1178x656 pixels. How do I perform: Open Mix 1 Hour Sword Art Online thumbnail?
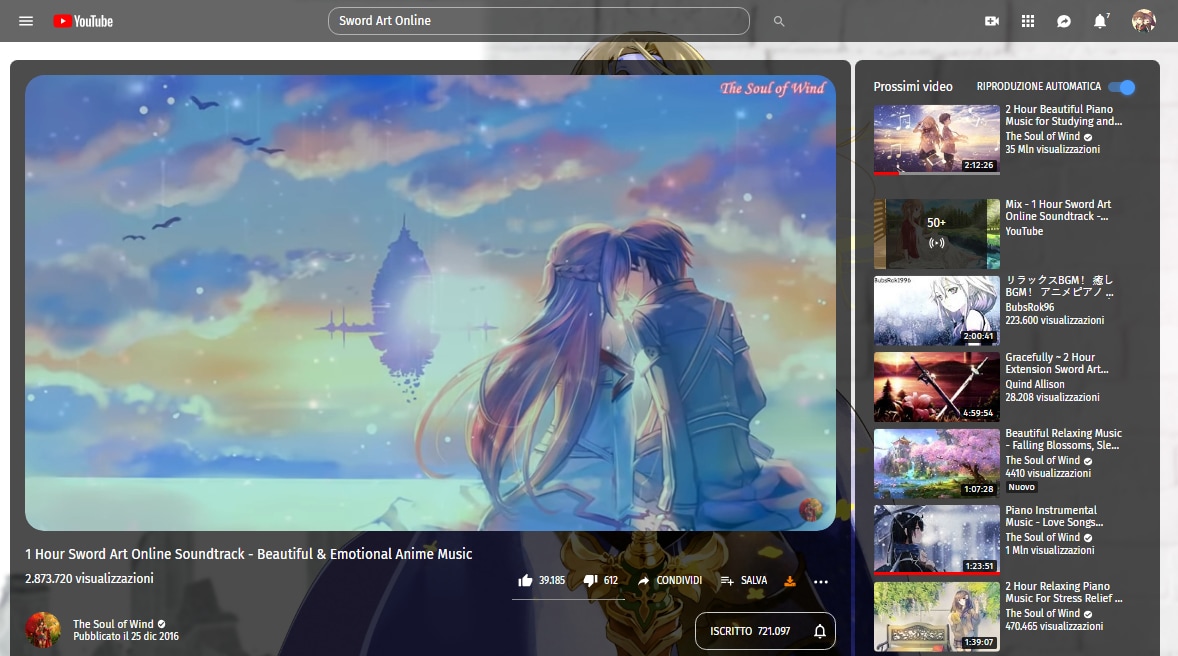(936, 234)
